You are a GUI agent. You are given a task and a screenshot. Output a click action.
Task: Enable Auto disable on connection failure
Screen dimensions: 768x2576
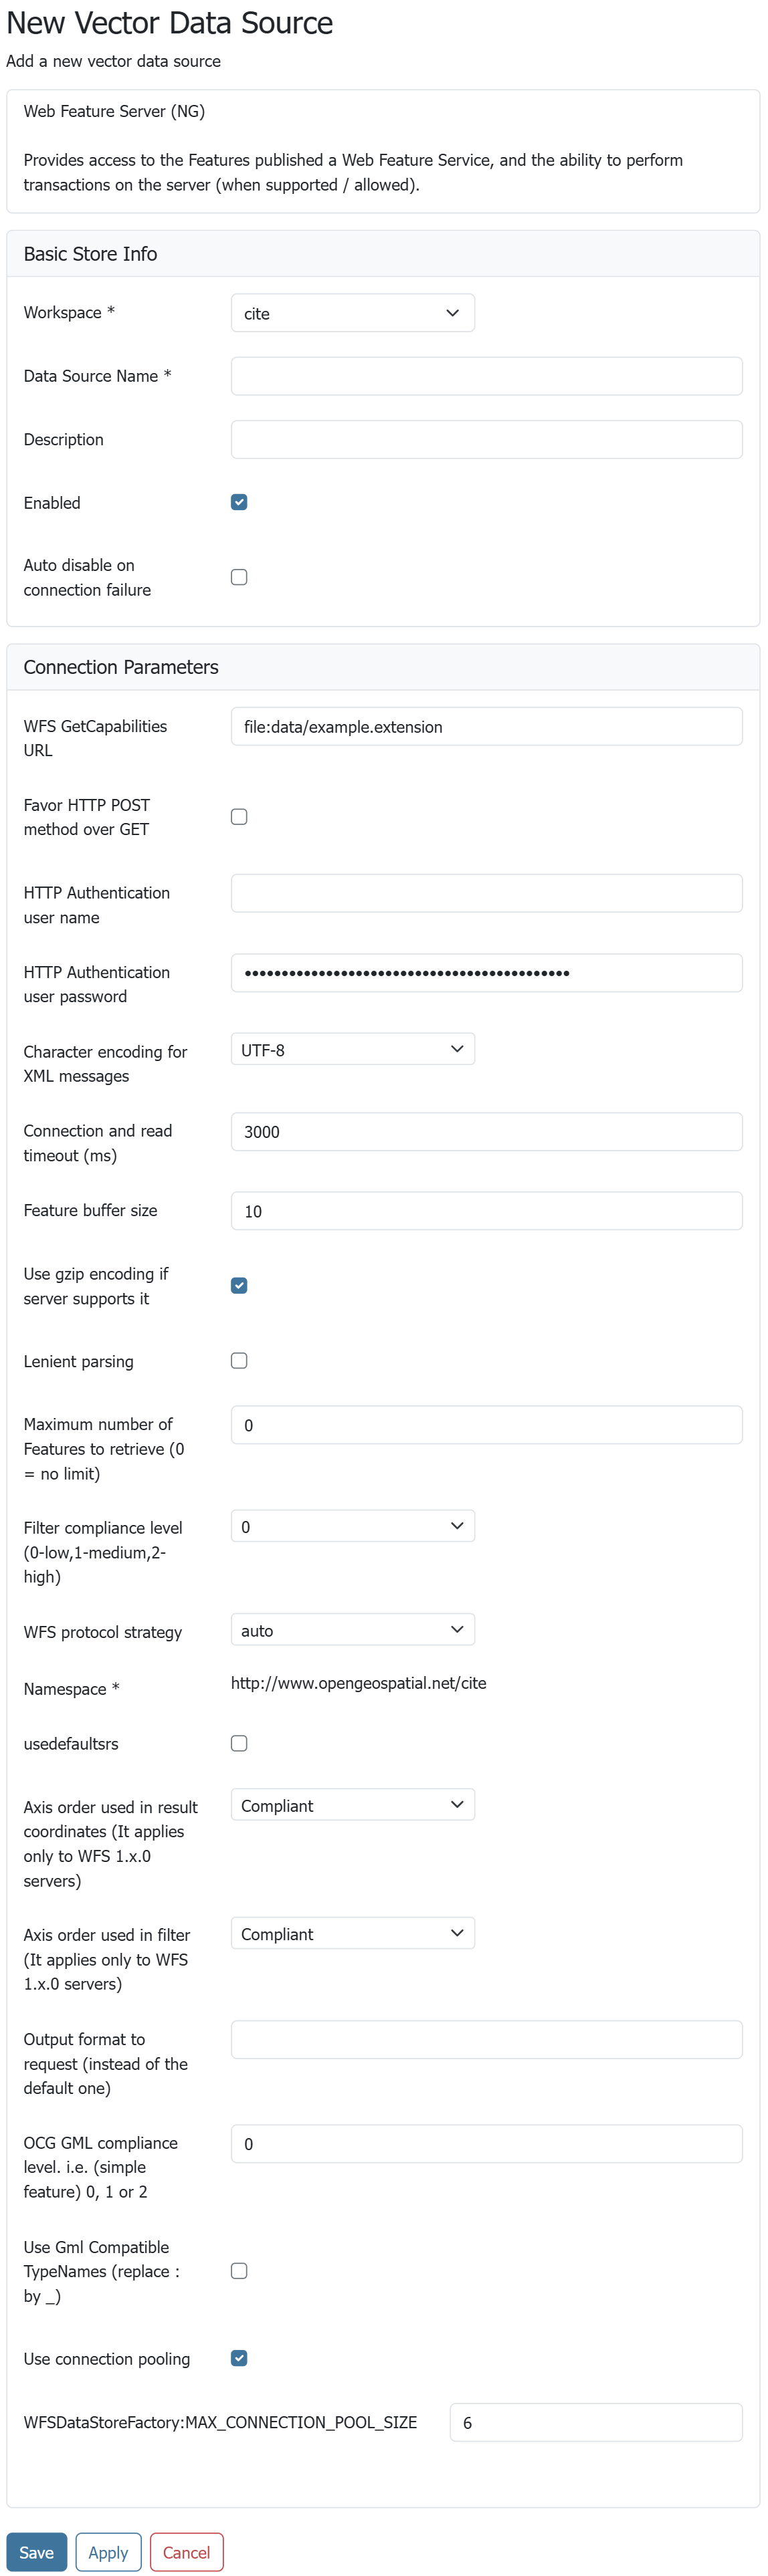[x=239, y=577]
